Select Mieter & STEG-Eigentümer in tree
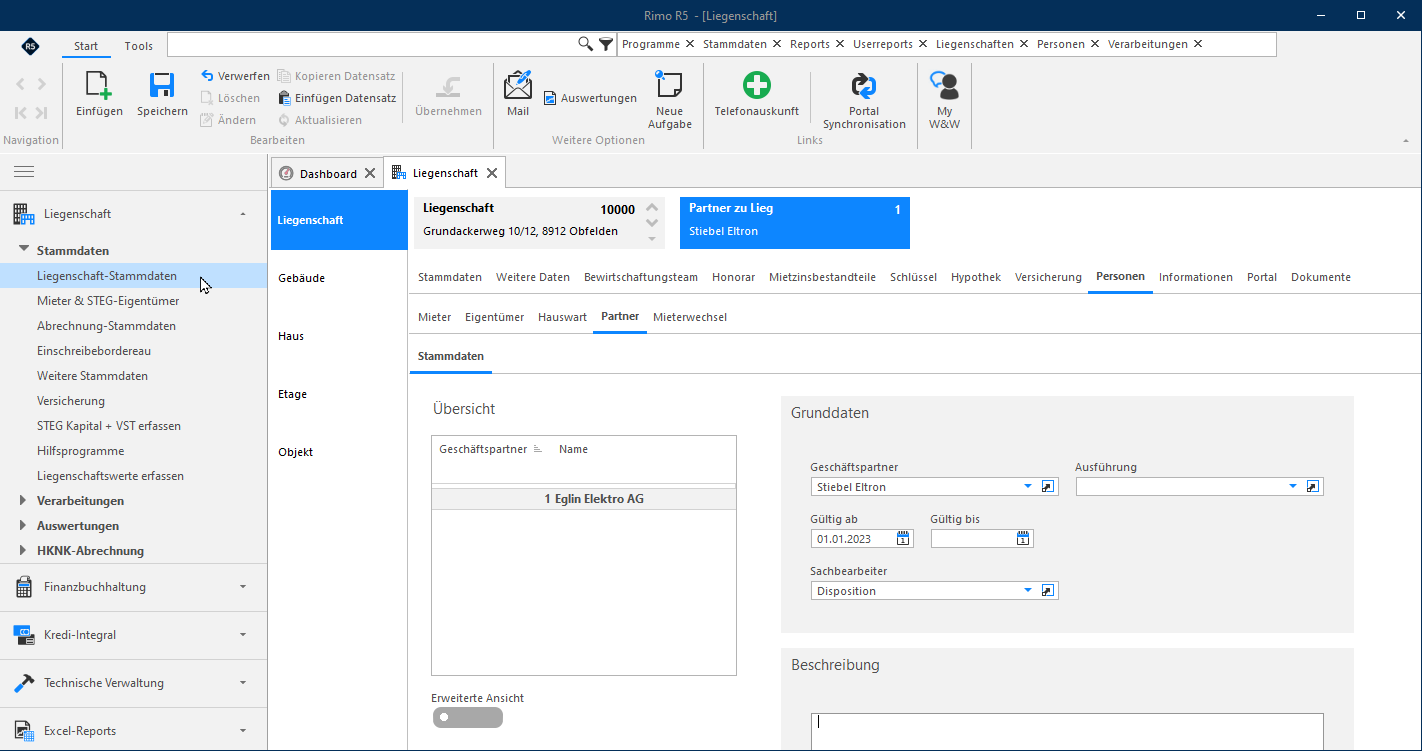Image resolution: width=1422 pixels, height=751 pixels. [108, 301]
